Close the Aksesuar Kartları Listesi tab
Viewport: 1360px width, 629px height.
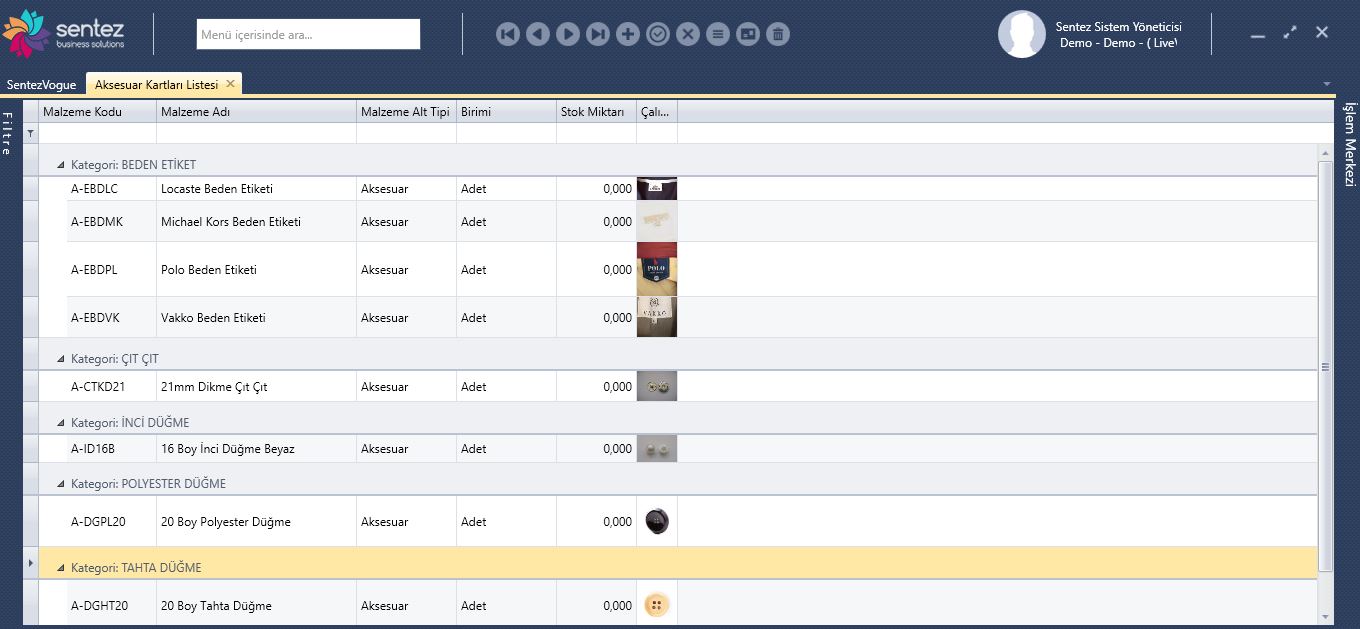point(230,84)
